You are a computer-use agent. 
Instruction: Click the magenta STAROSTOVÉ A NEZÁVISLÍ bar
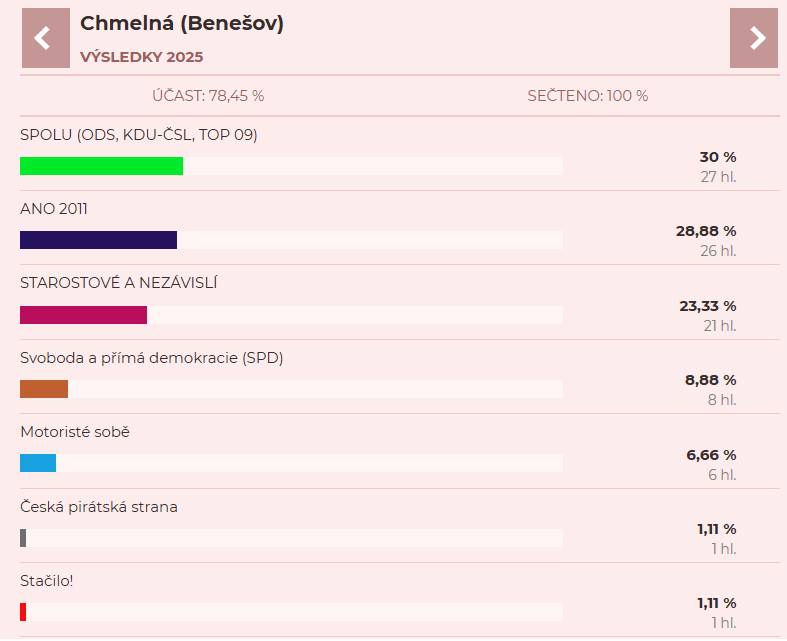point(83,315)
